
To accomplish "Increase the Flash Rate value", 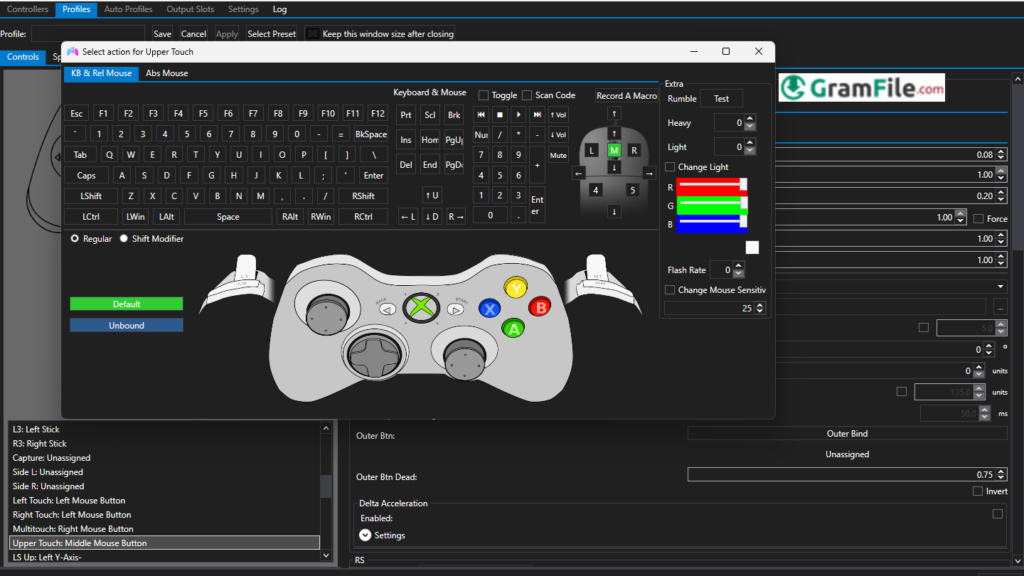I will (x=738, y=265).
